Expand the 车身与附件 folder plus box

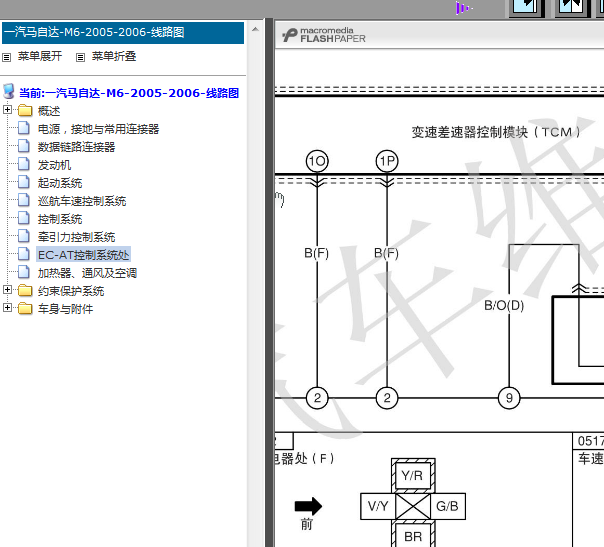tap(7, 307)
